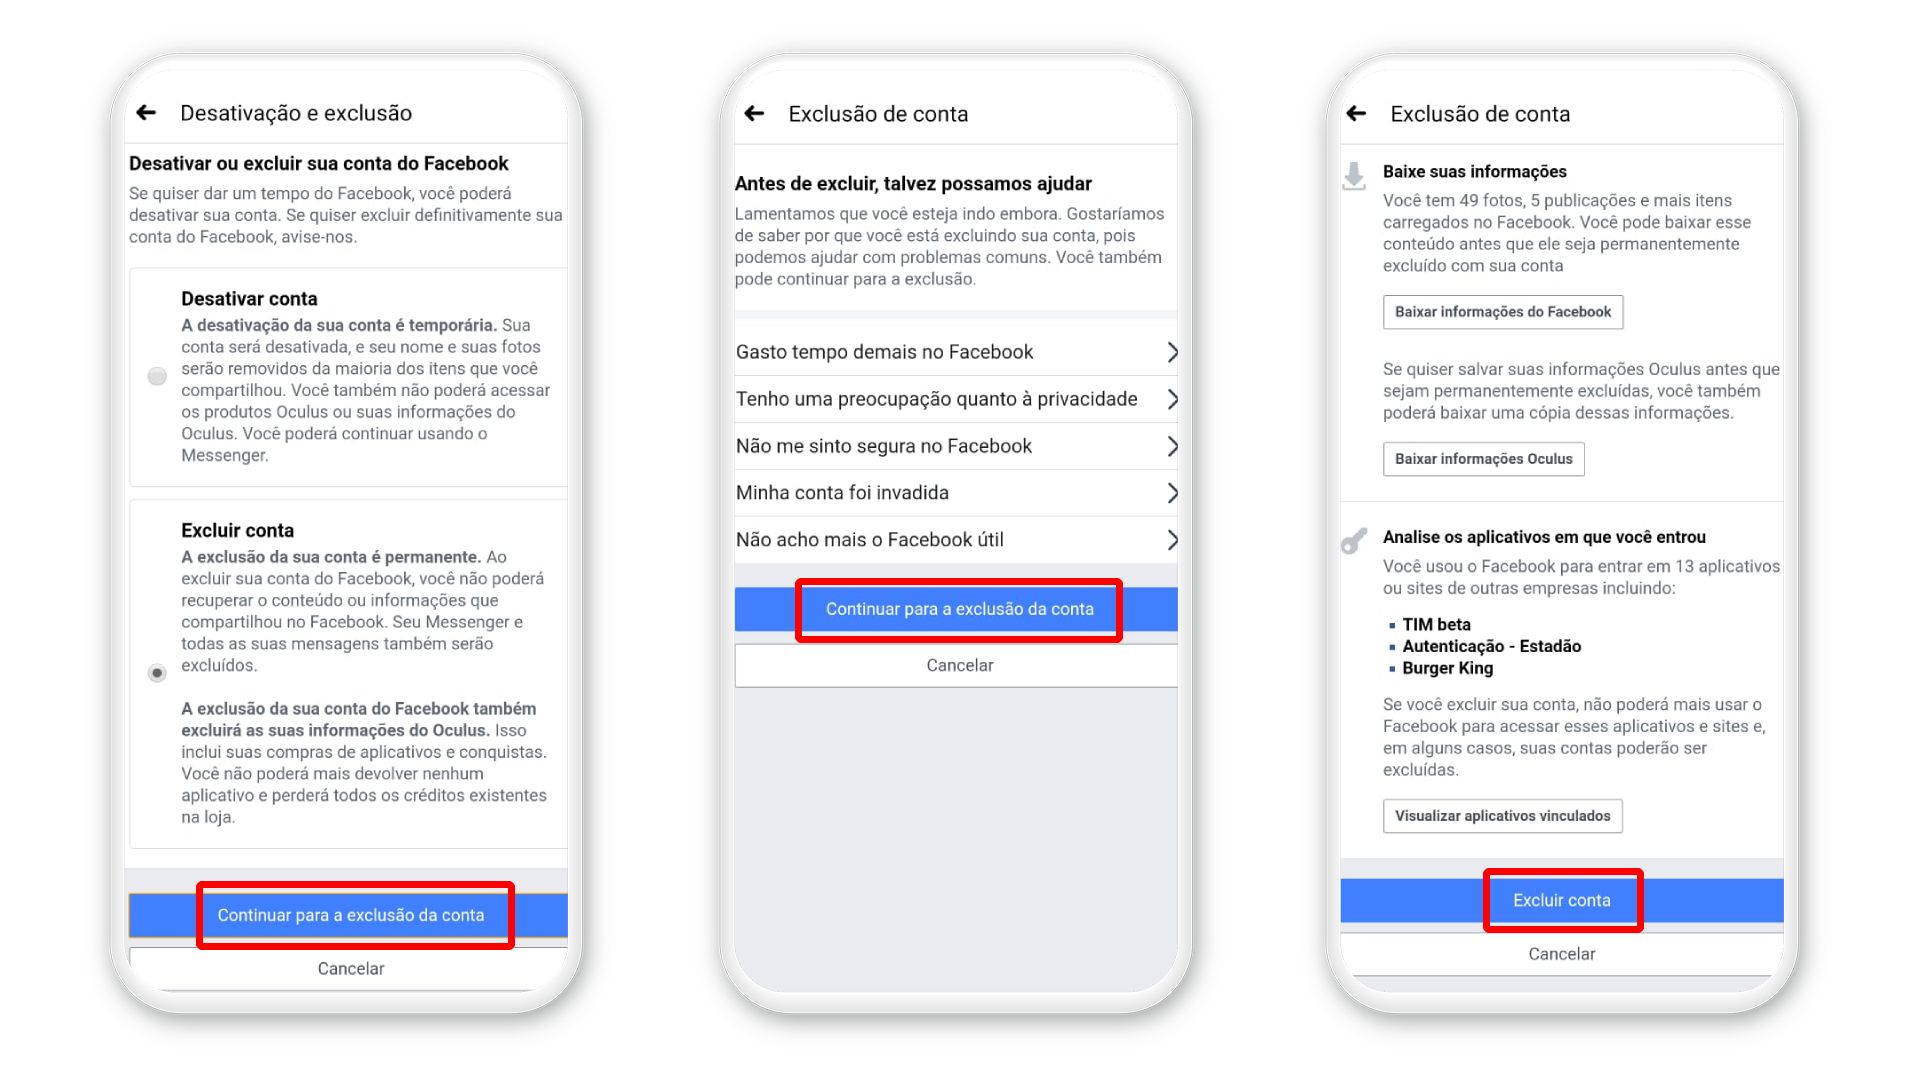Viewport: 1920px width, 1080px height.
Task: Click Não me sinto segura no Facebook option
Action: (960, 444)
